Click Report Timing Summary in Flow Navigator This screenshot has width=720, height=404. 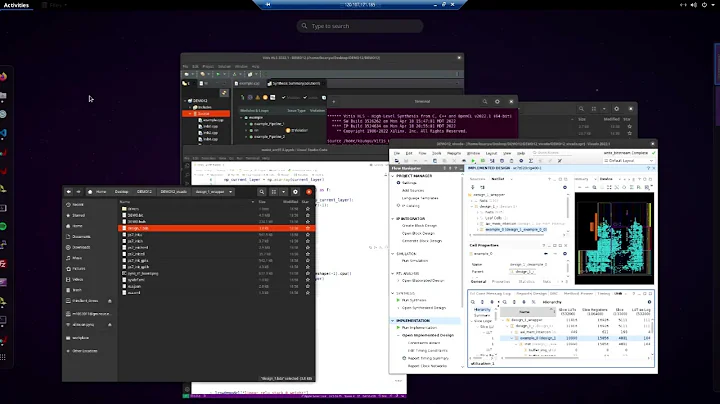pyautogui.click(x=428, y=358)
